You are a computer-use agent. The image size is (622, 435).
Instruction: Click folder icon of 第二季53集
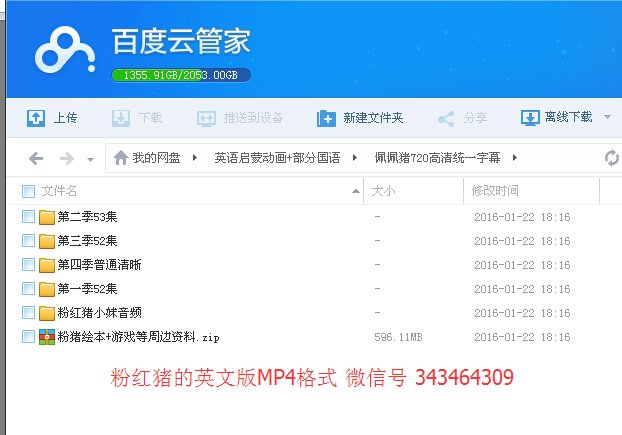[47, 217]
